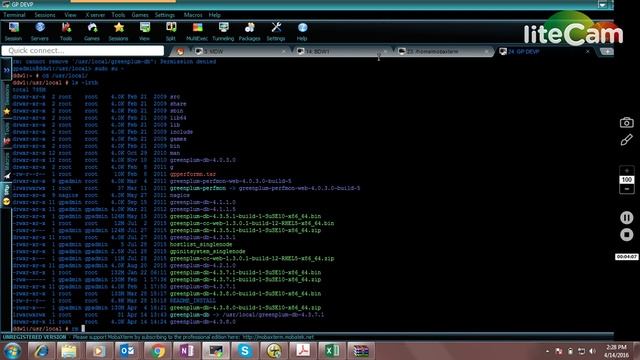Open File Explorer from the taskbar

[69, 351]
